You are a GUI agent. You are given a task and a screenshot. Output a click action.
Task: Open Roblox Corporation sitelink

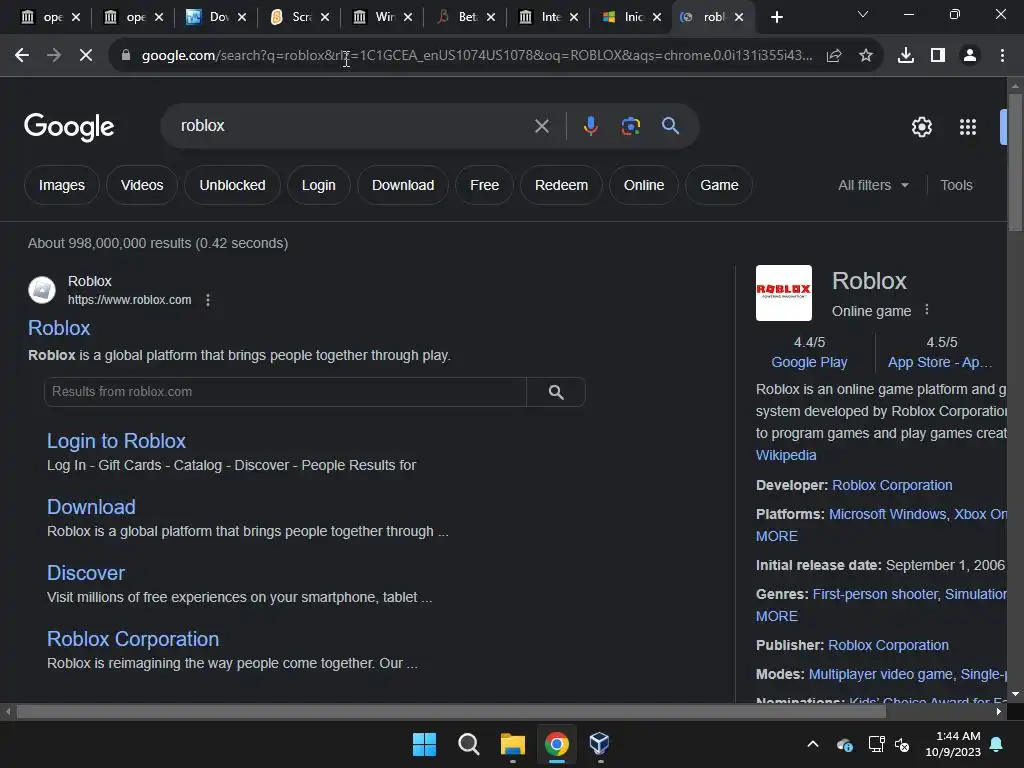pyautogui.click(x=133, y=639)
